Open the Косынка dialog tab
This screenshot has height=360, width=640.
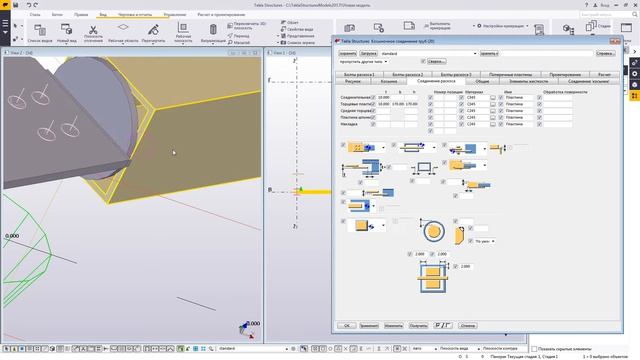click(389, 81)
